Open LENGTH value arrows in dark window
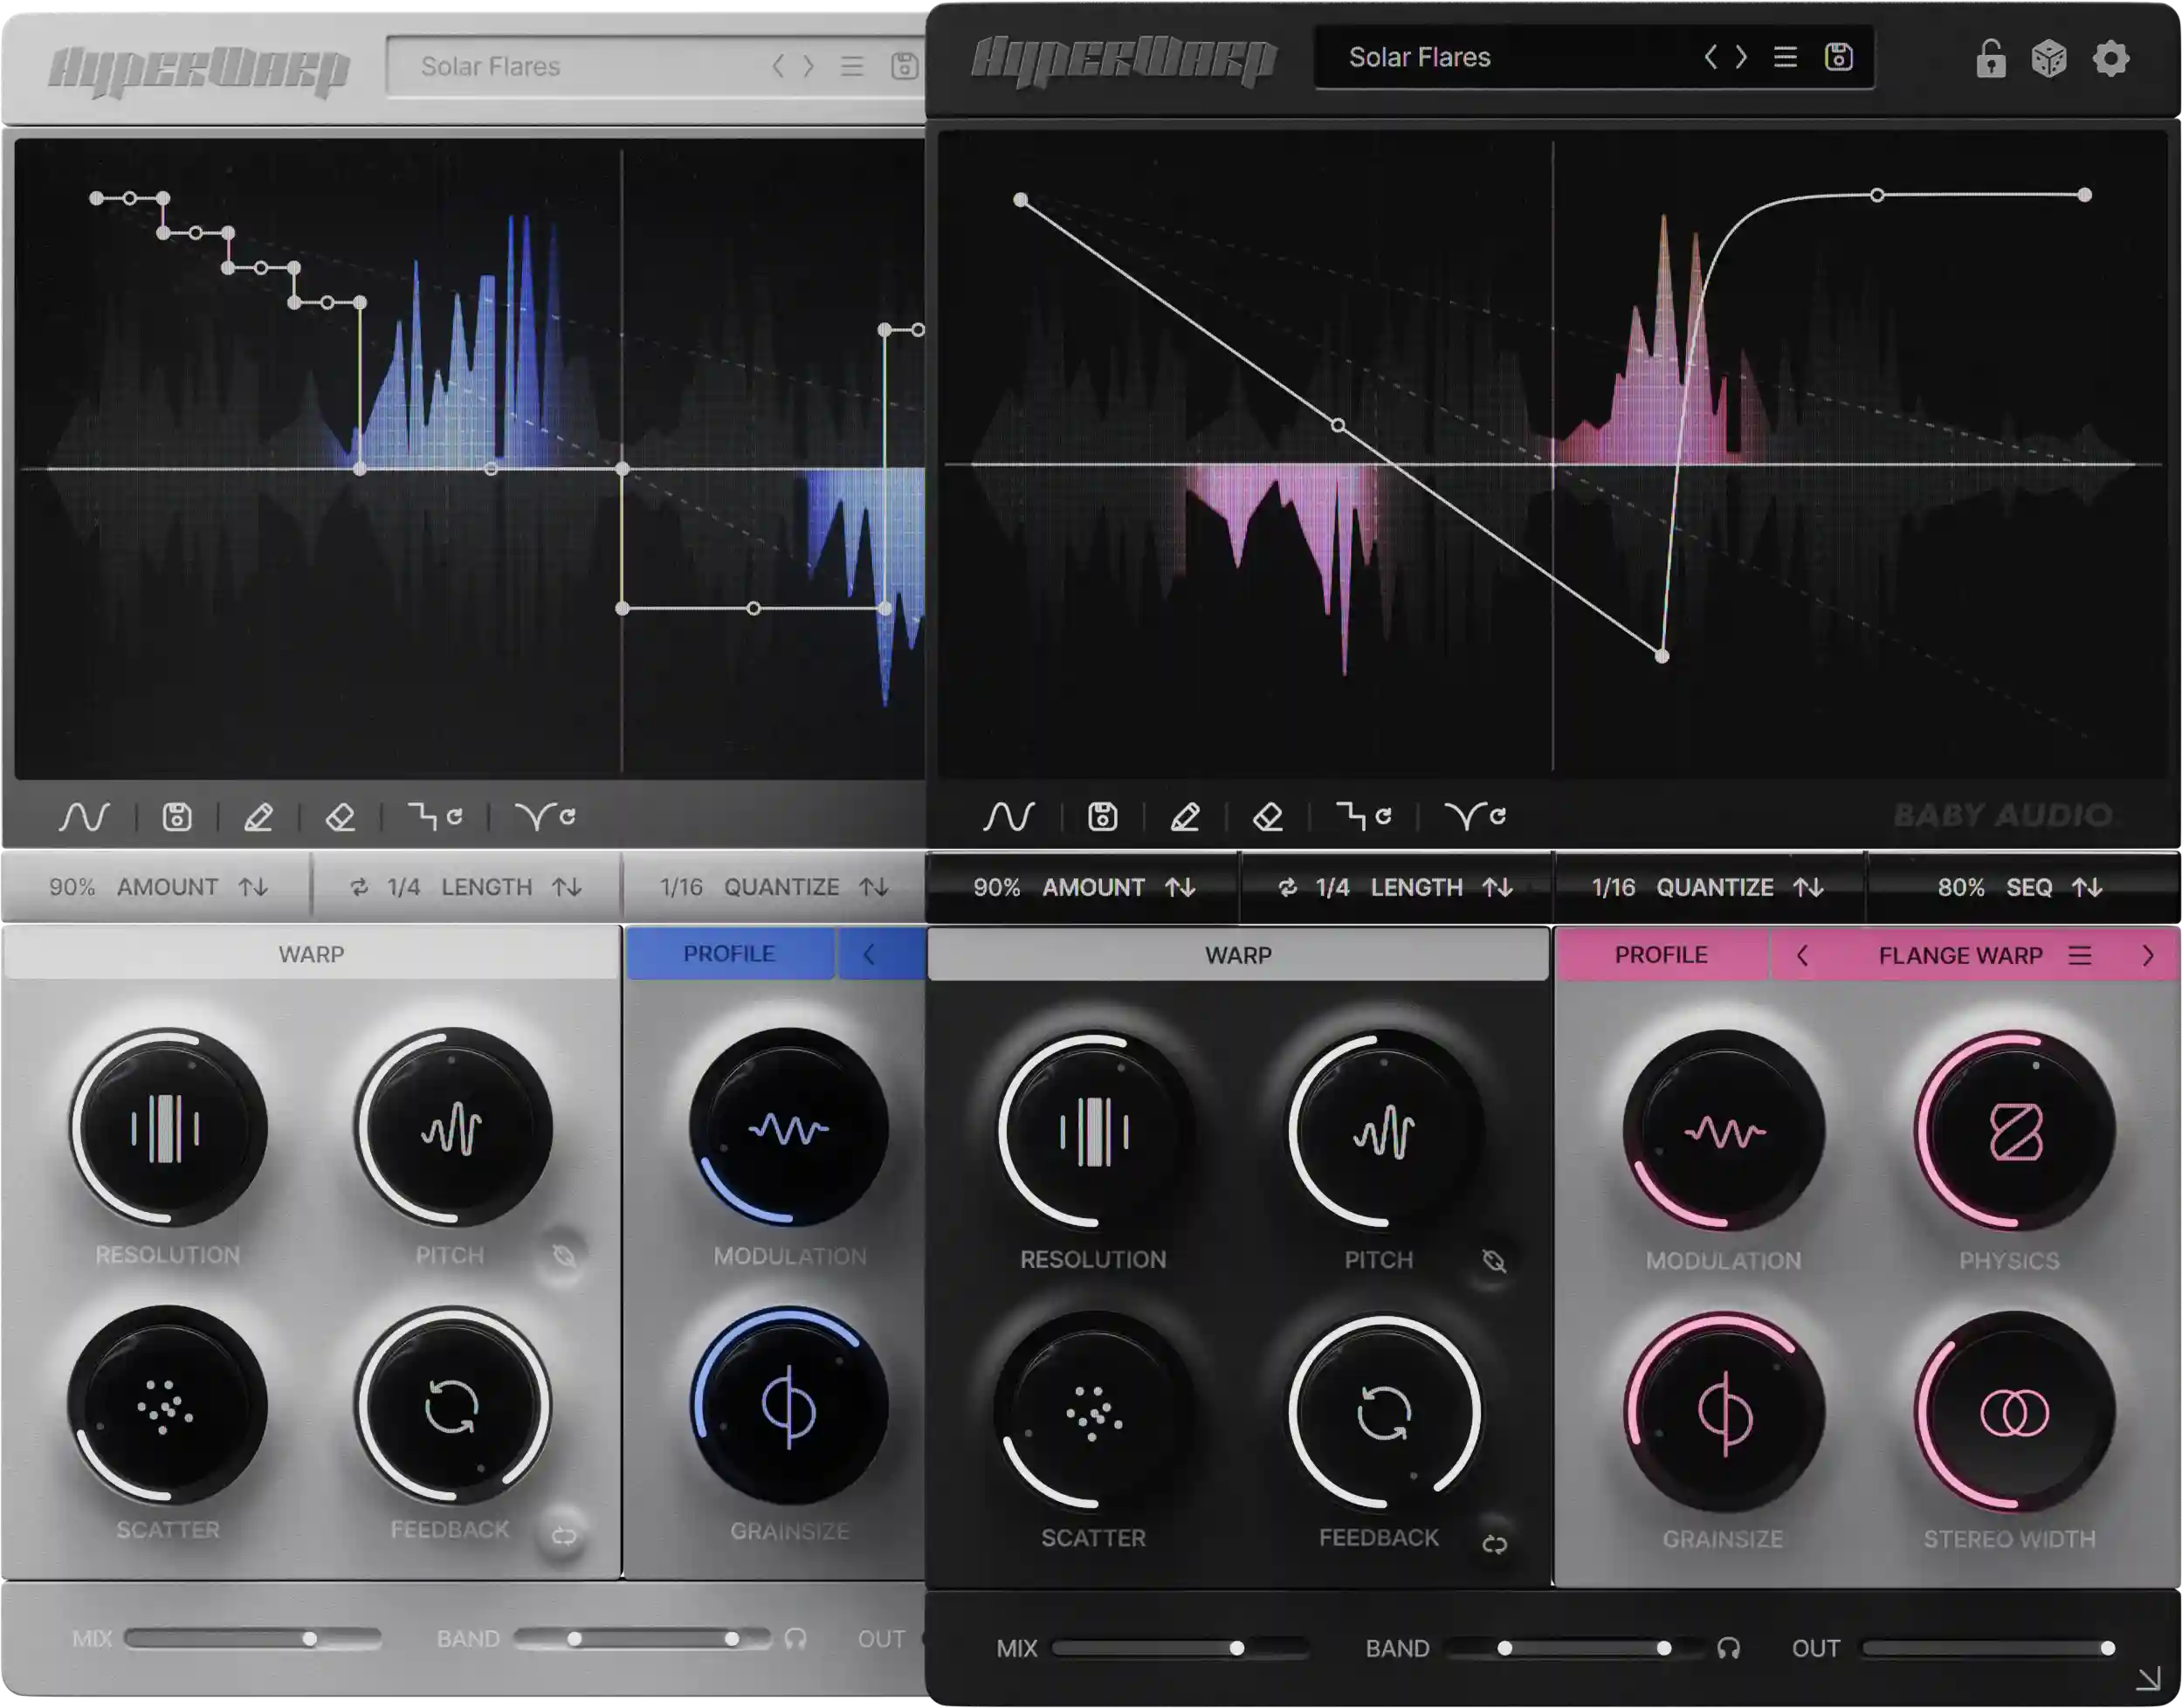Image resolution: width=2182 pixels, height=1708 pixels. [x=1497, y=887]
